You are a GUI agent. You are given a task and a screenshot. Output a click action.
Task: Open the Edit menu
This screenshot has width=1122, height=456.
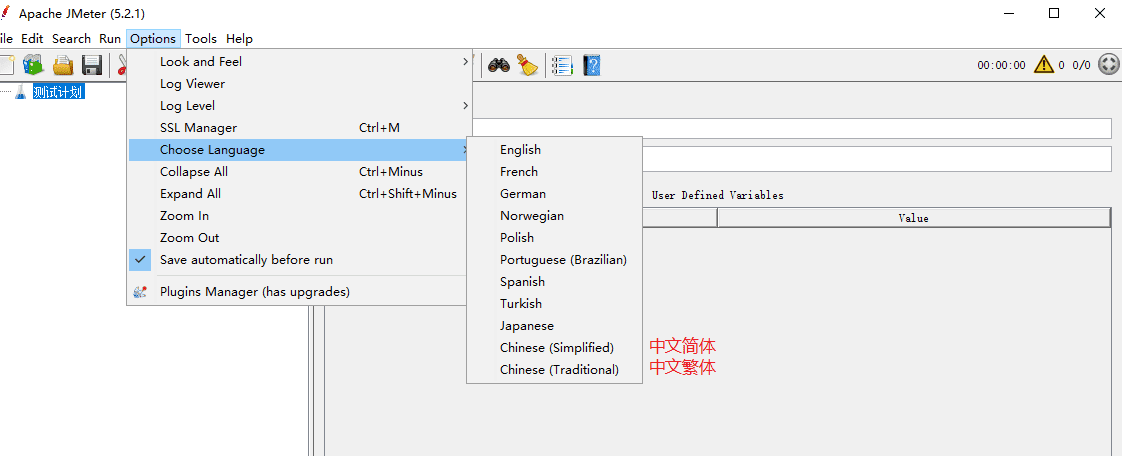[x=32, y=39]
